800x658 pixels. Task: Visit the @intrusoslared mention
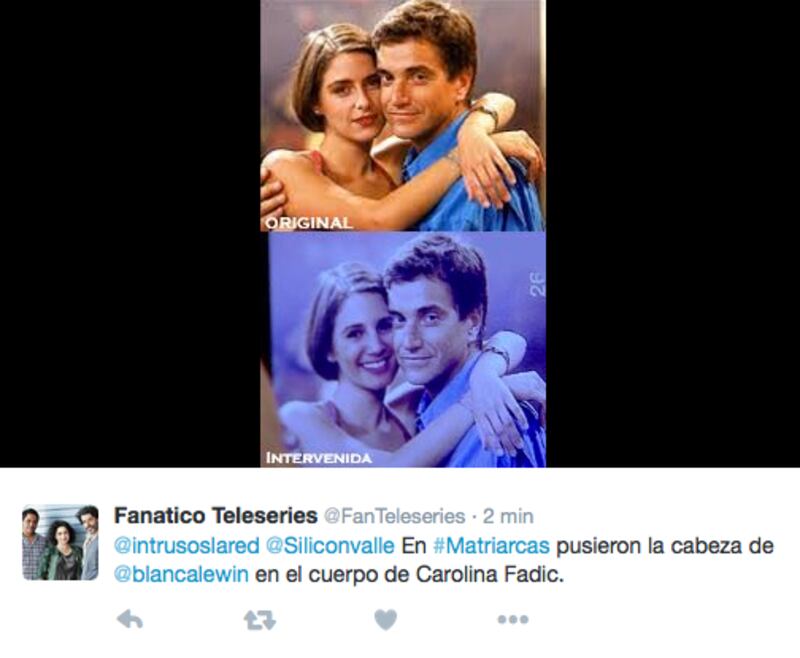(187, 546)
